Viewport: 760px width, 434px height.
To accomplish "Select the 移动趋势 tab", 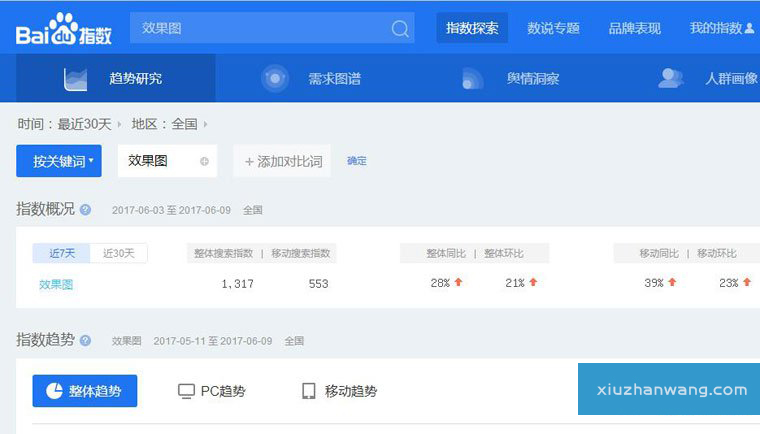I will (339, 391).
